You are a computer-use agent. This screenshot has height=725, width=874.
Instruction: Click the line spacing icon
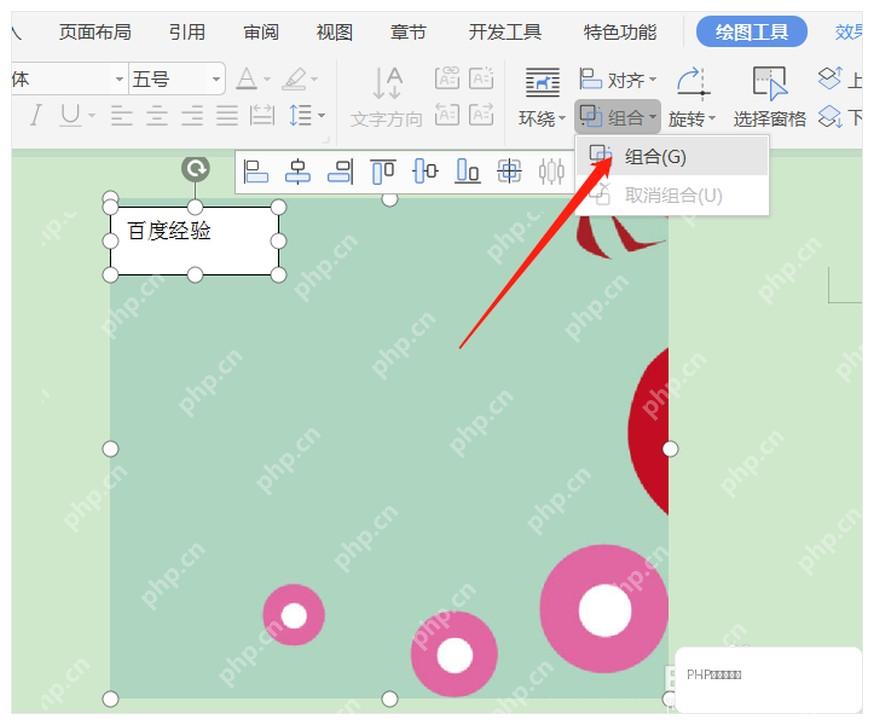(300, 115)
